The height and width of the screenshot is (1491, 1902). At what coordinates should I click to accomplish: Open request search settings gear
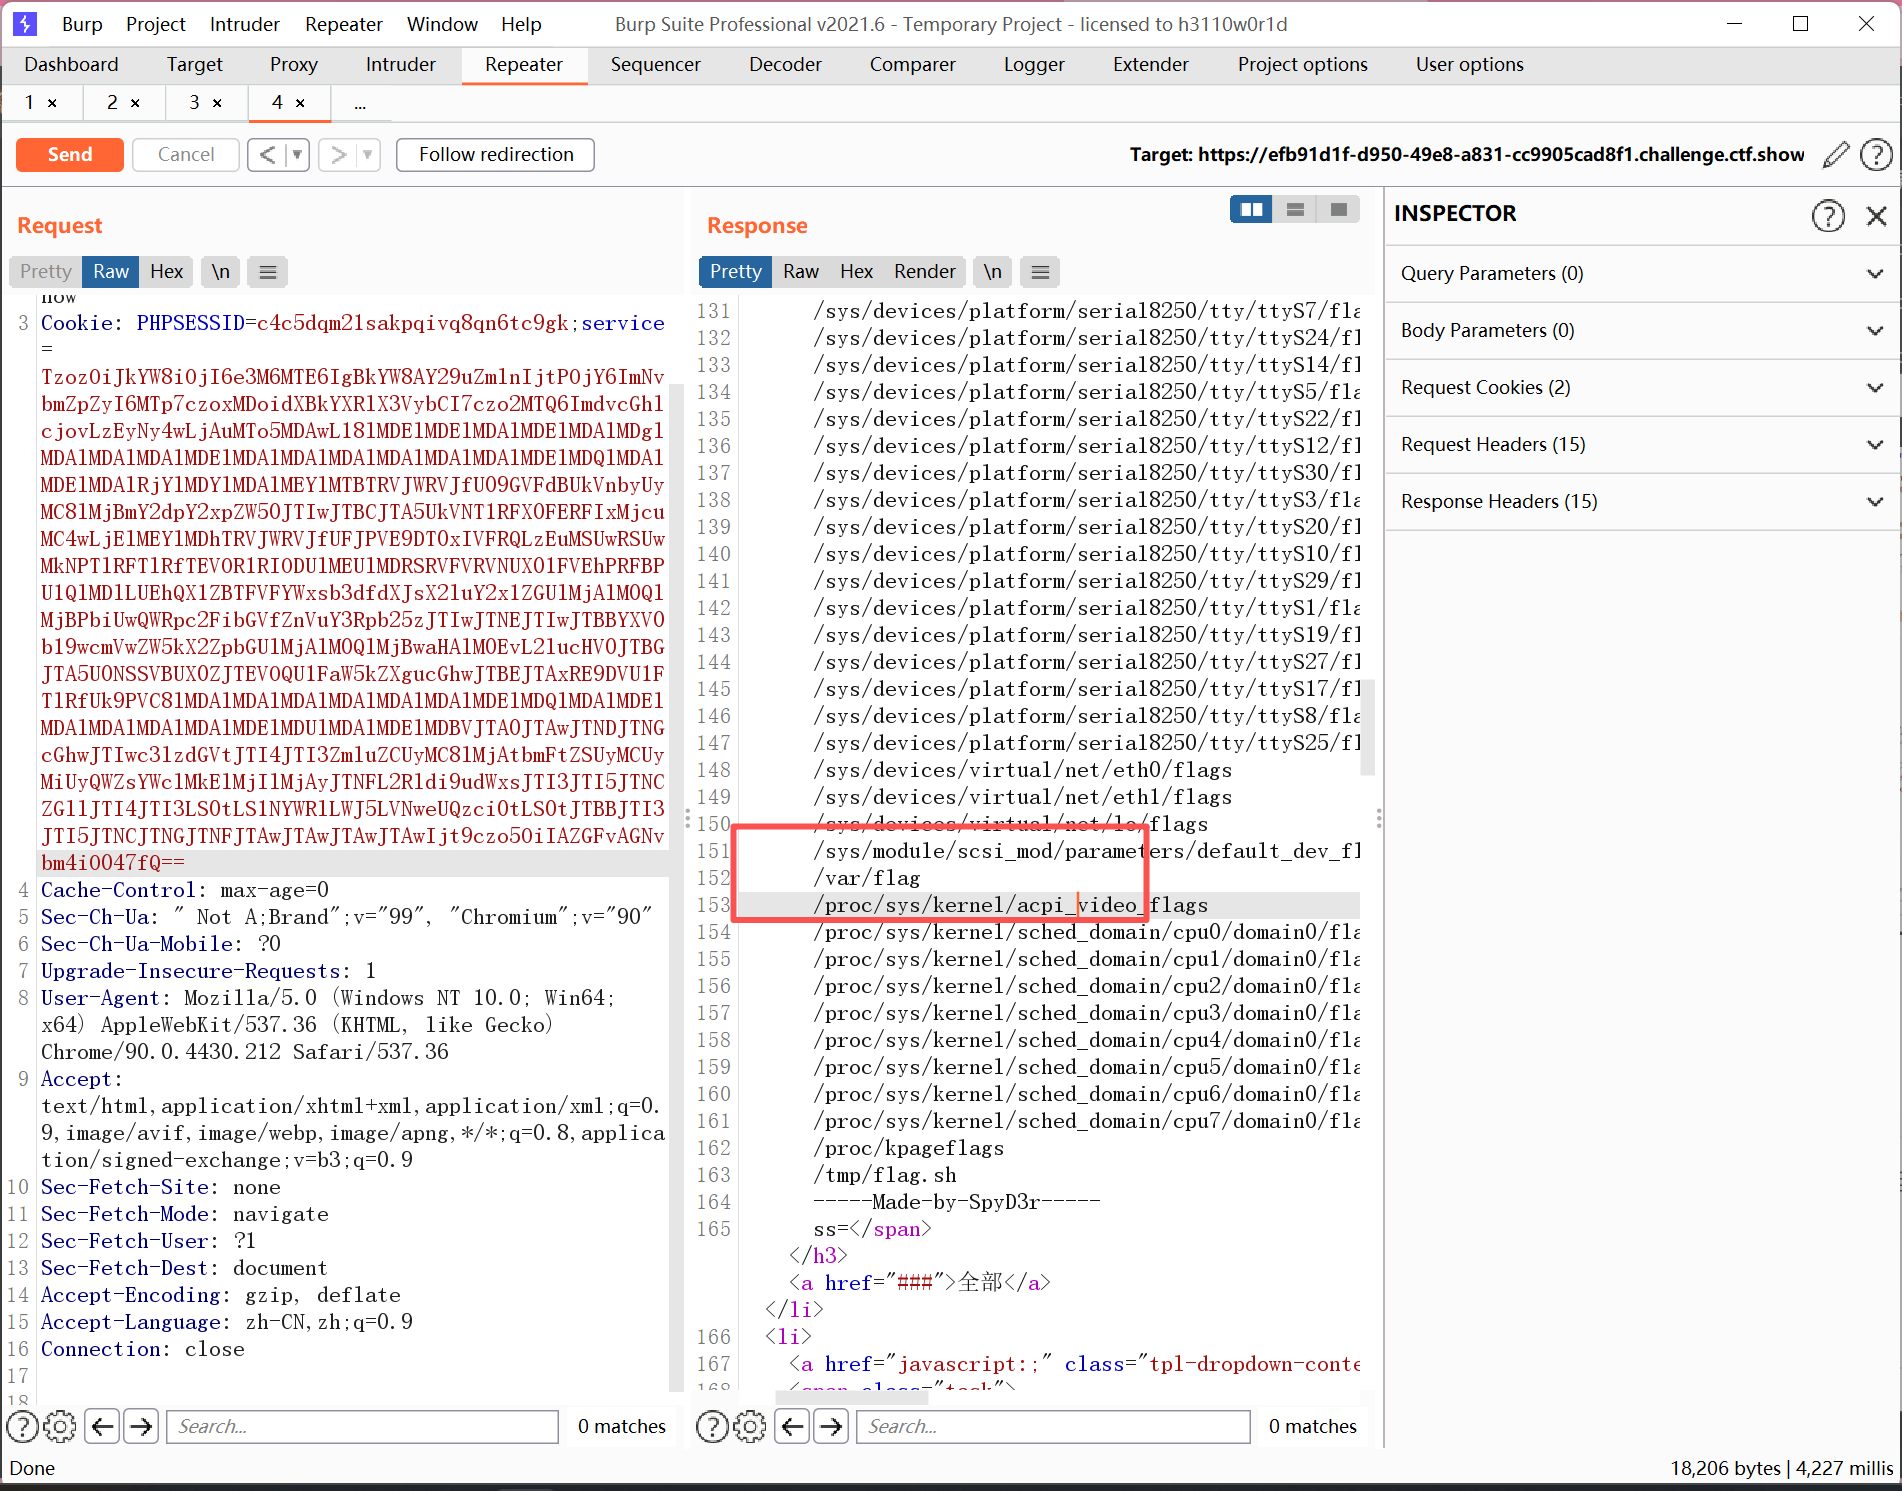[60, 1426]
